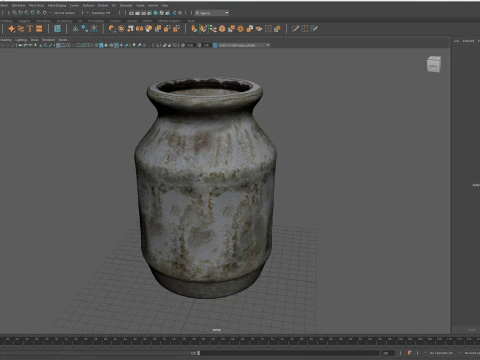This screenshot has width=480, height=360.
Task: Select the pencil Multi-Cut tool on the shelf
Action: point(295,29)
